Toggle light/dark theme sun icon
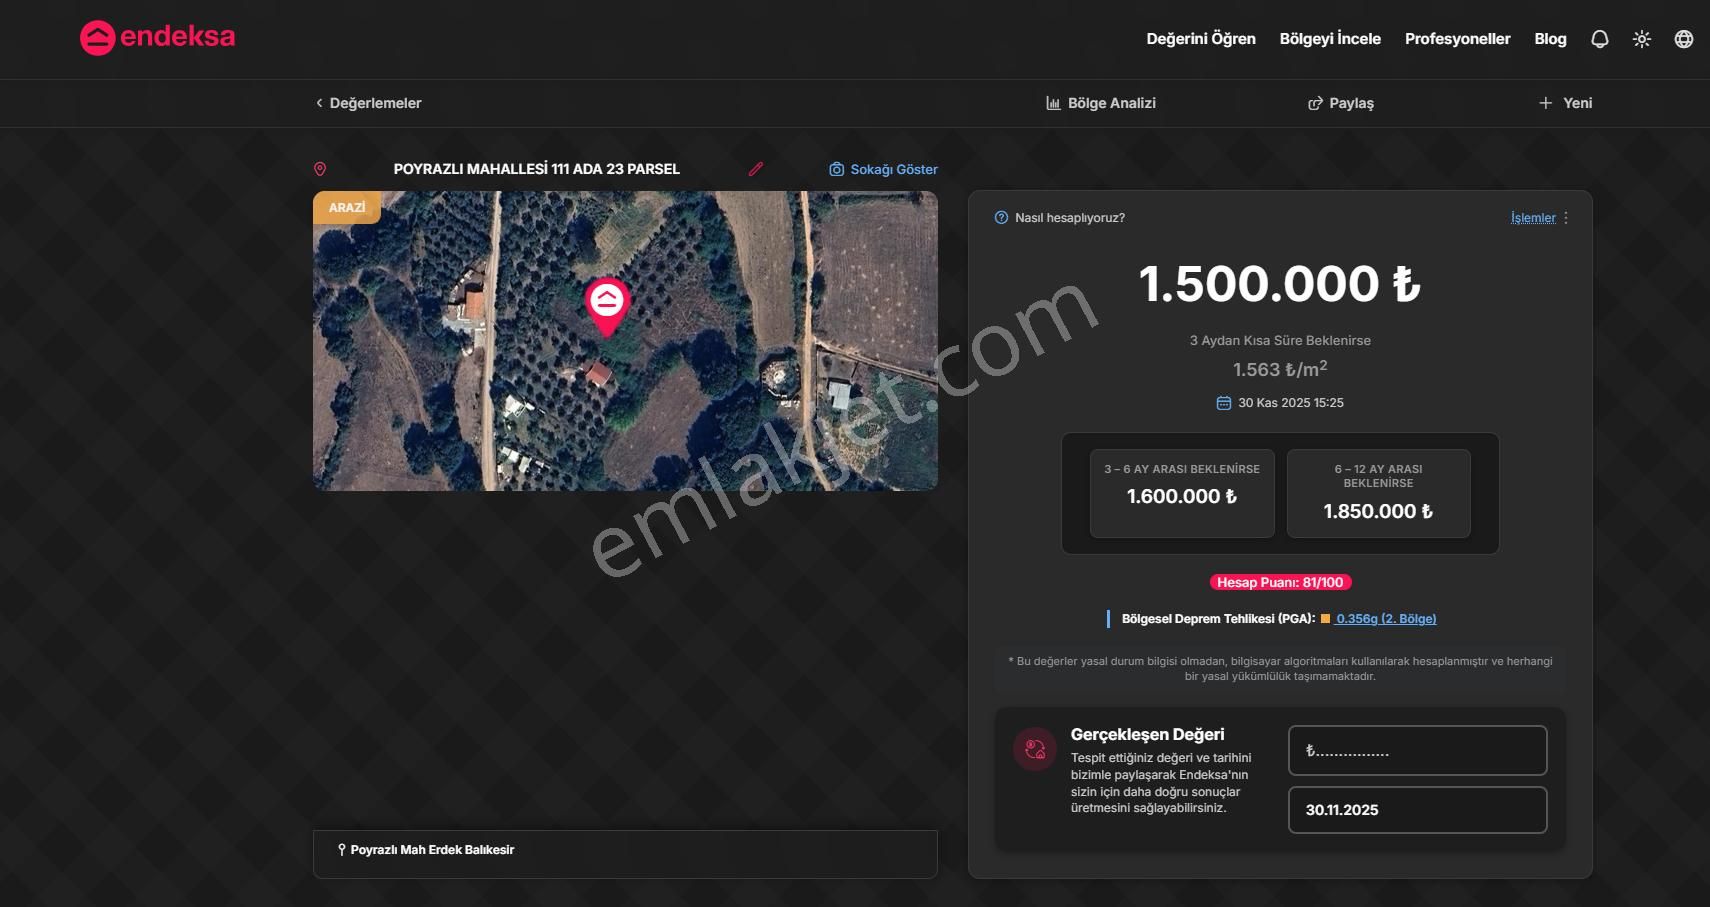Image resolution: width=1710 pixels, height=907 pixels. 1641,39
